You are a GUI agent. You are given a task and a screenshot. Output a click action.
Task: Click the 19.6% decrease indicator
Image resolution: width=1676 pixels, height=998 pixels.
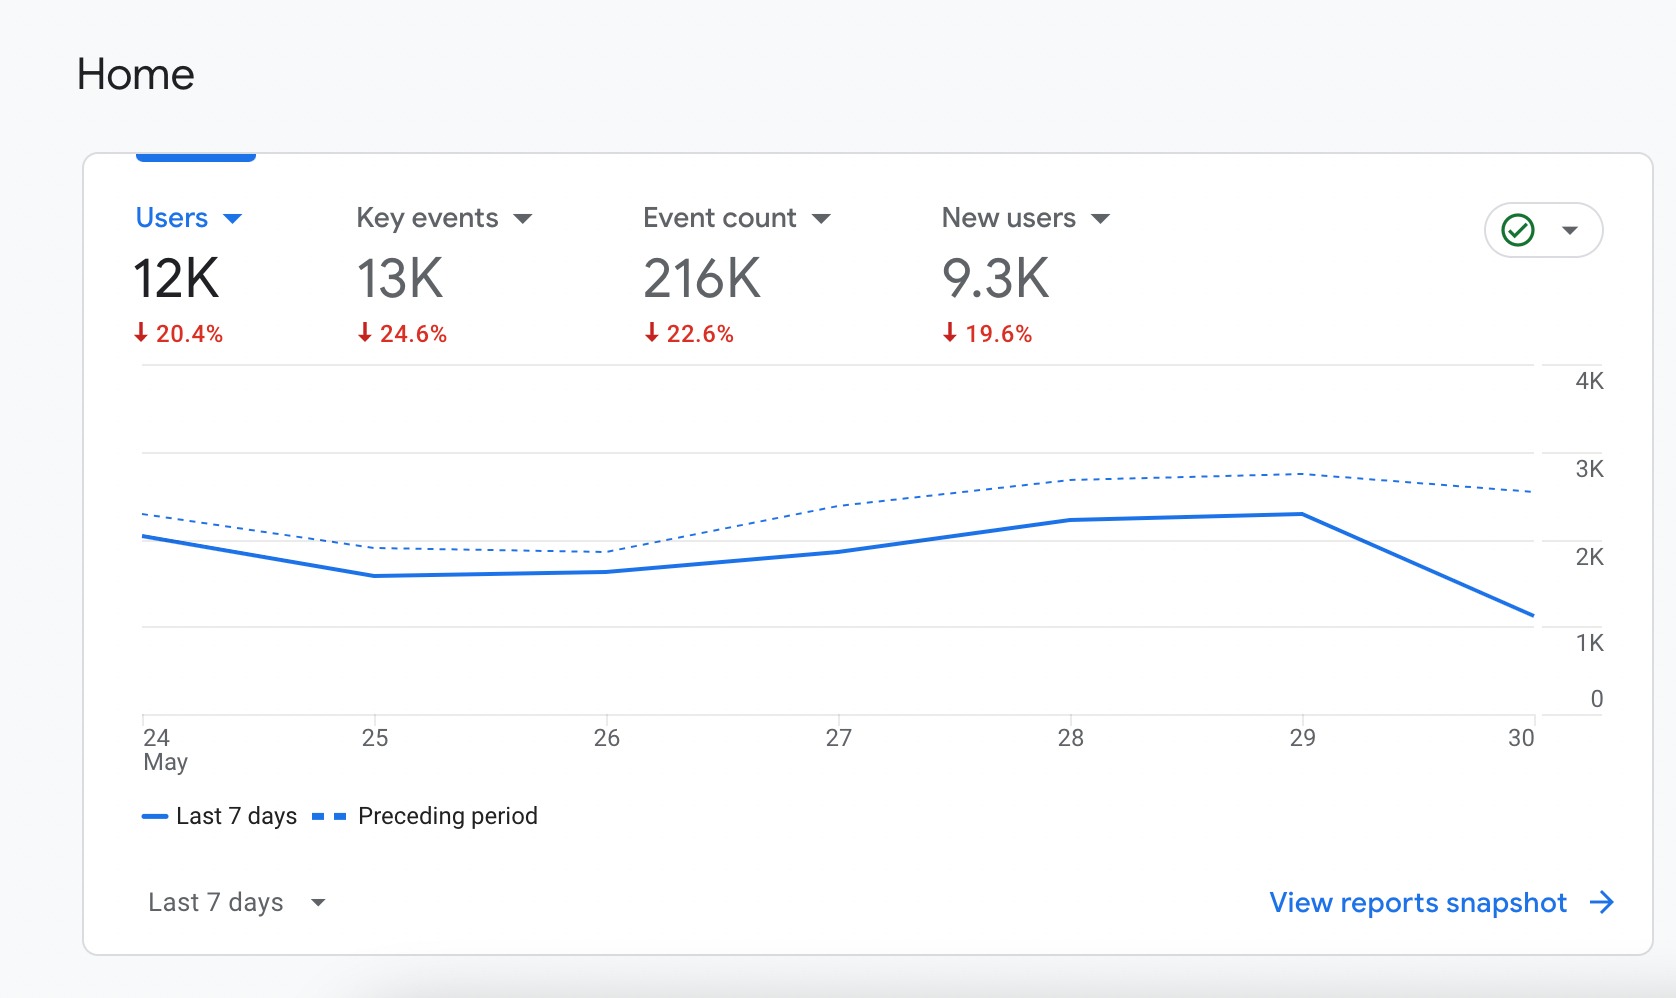988,333
